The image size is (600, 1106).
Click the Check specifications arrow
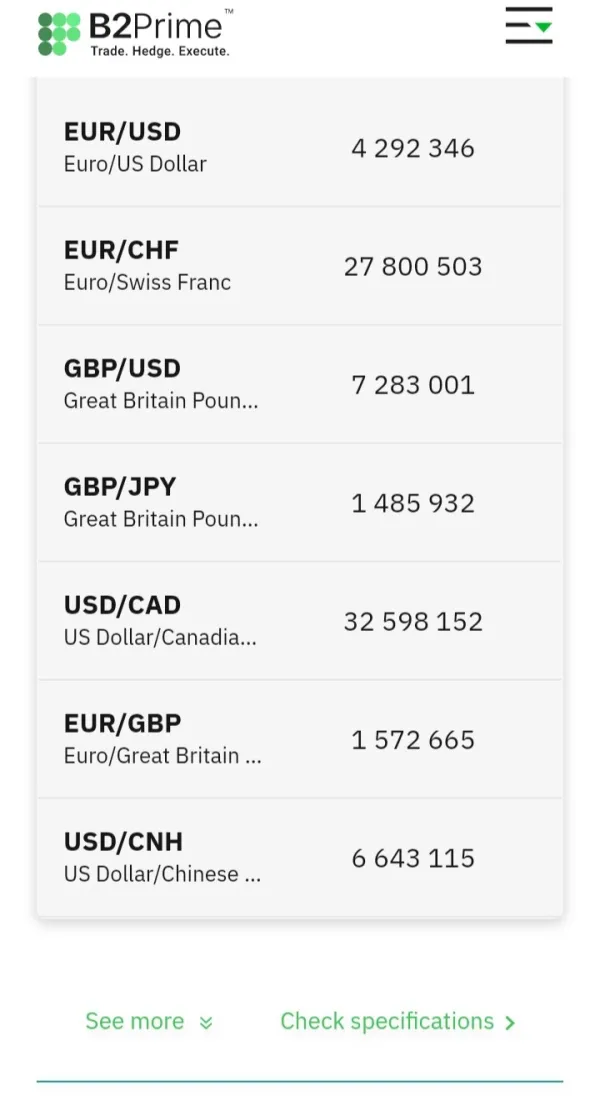click(510, 1022)
